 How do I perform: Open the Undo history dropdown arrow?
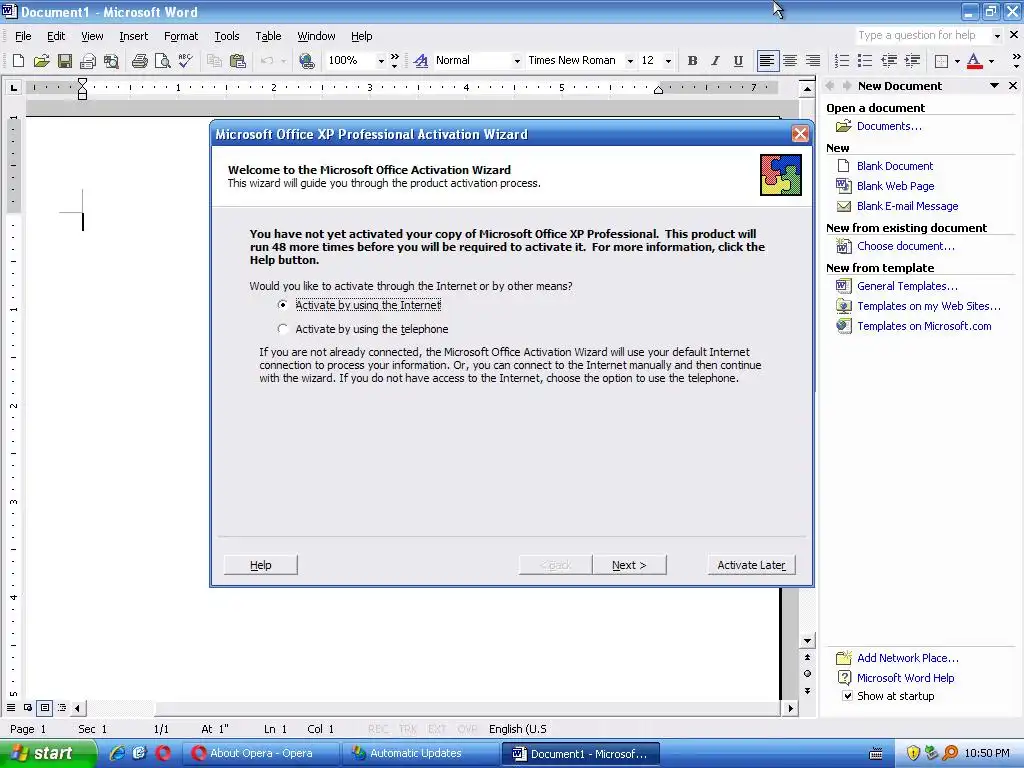pyautogui.click(x=283, y=61)
